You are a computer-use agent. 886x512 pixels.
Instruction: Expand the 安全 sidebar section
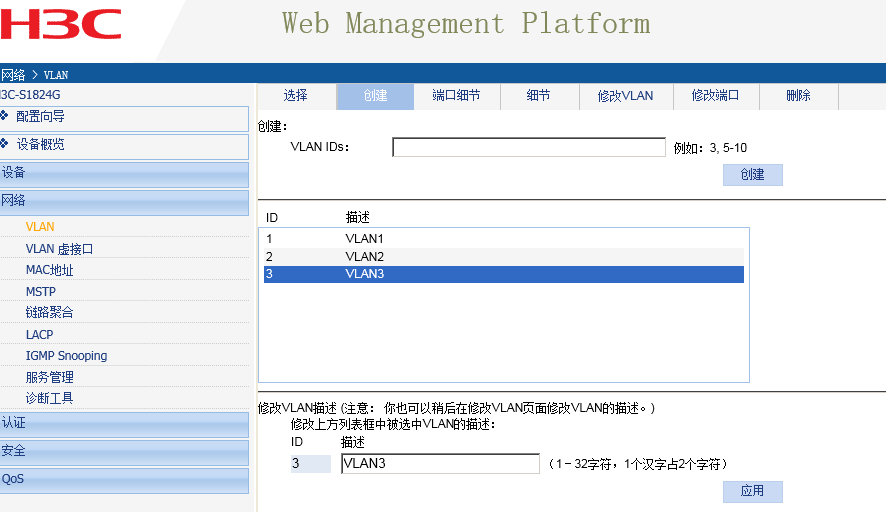(x=124, y=452)
